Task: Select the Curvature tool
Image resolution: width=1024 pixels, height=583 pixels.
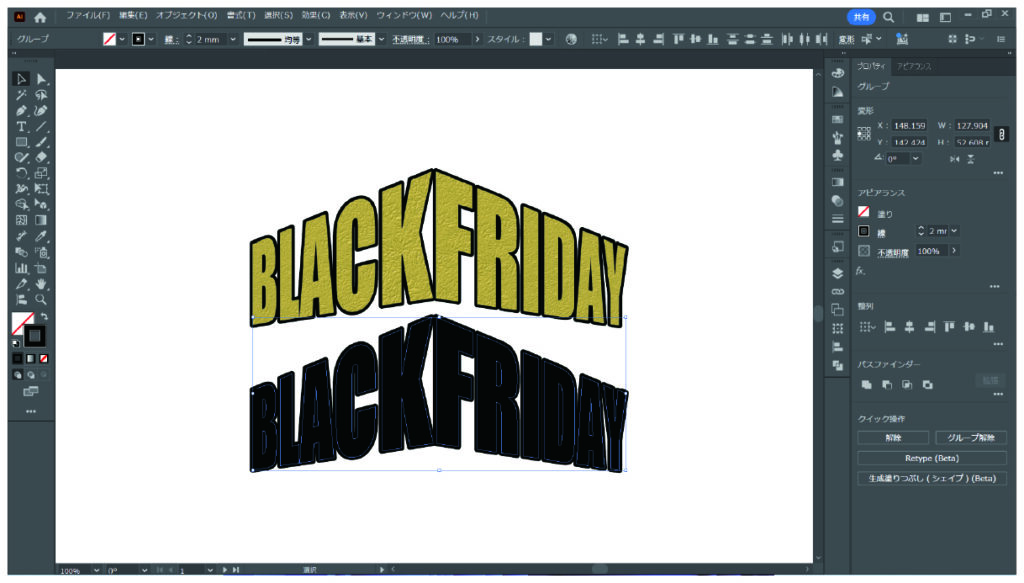Action: tap(41, 111)
